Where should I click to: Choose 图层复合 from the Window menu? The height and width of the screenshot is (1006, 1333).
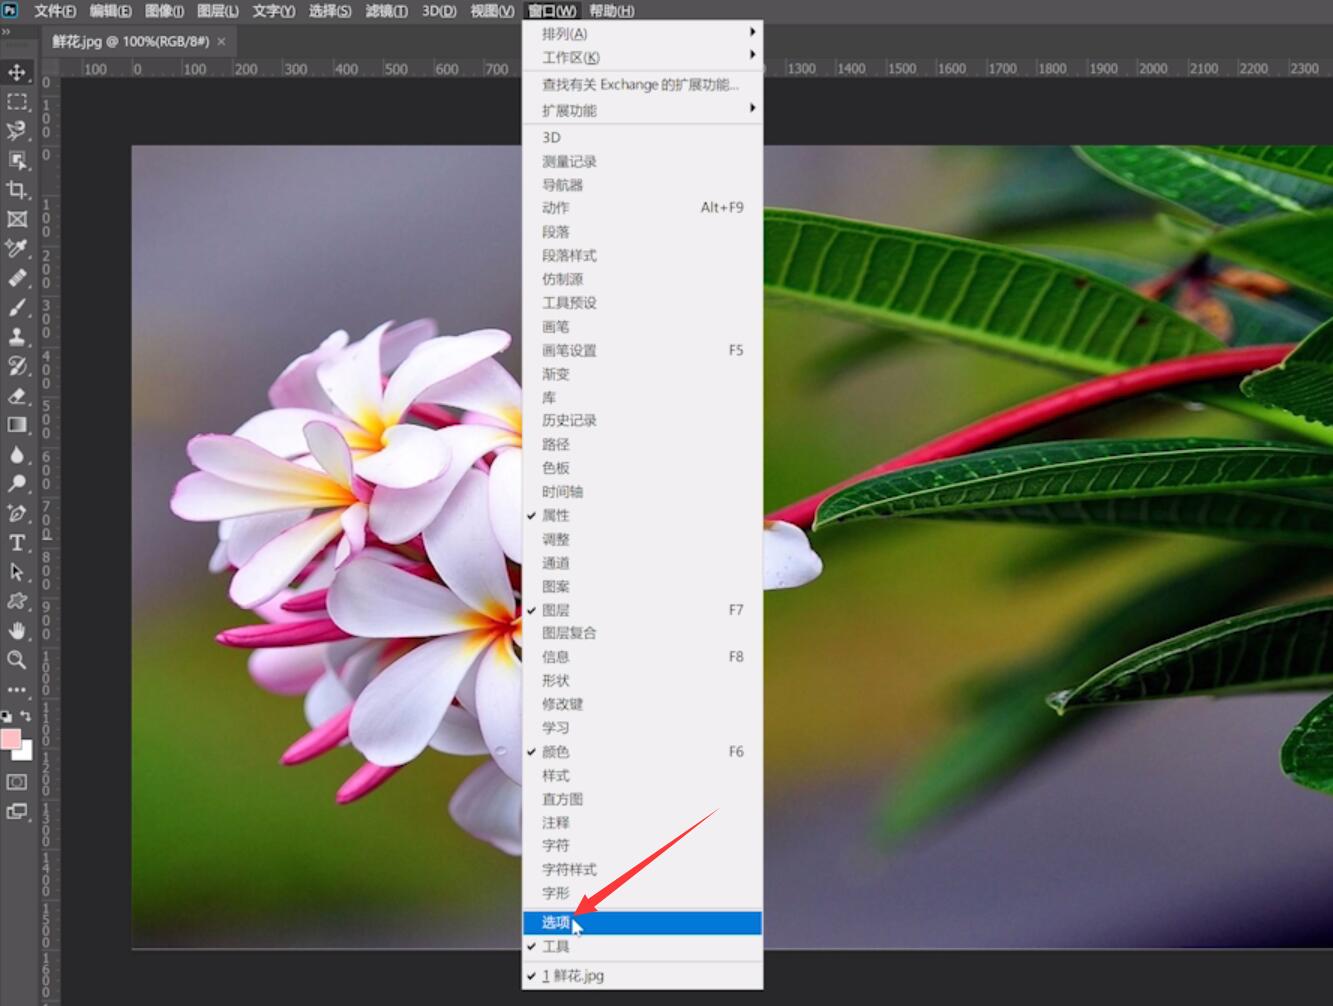[642, 633]
